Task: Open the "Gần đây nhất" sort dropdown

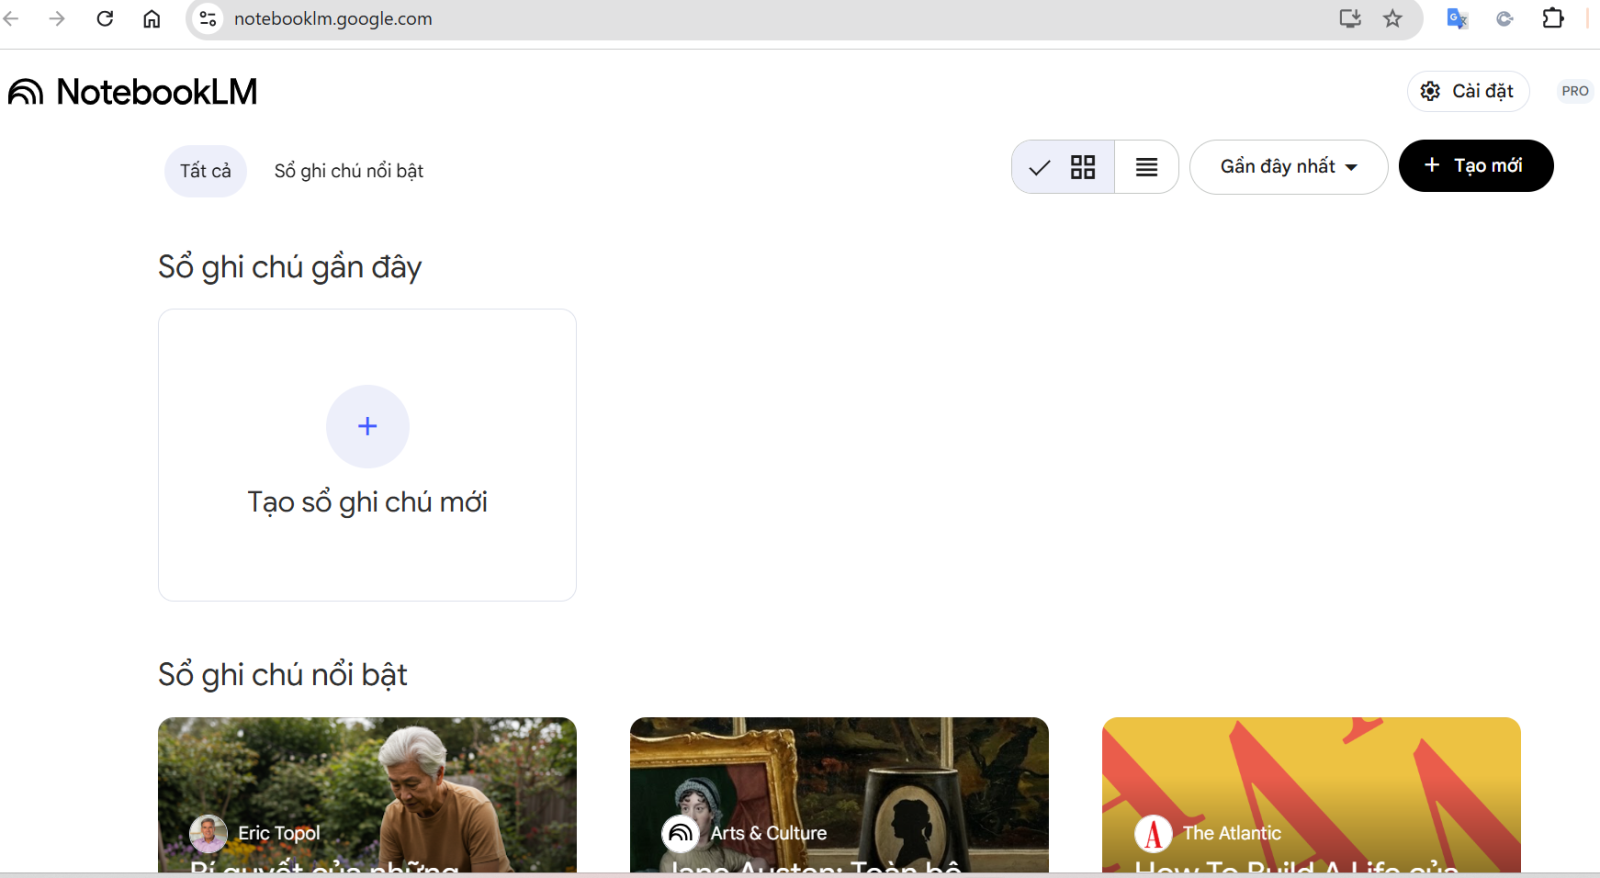Action: tap(1288, 167)
